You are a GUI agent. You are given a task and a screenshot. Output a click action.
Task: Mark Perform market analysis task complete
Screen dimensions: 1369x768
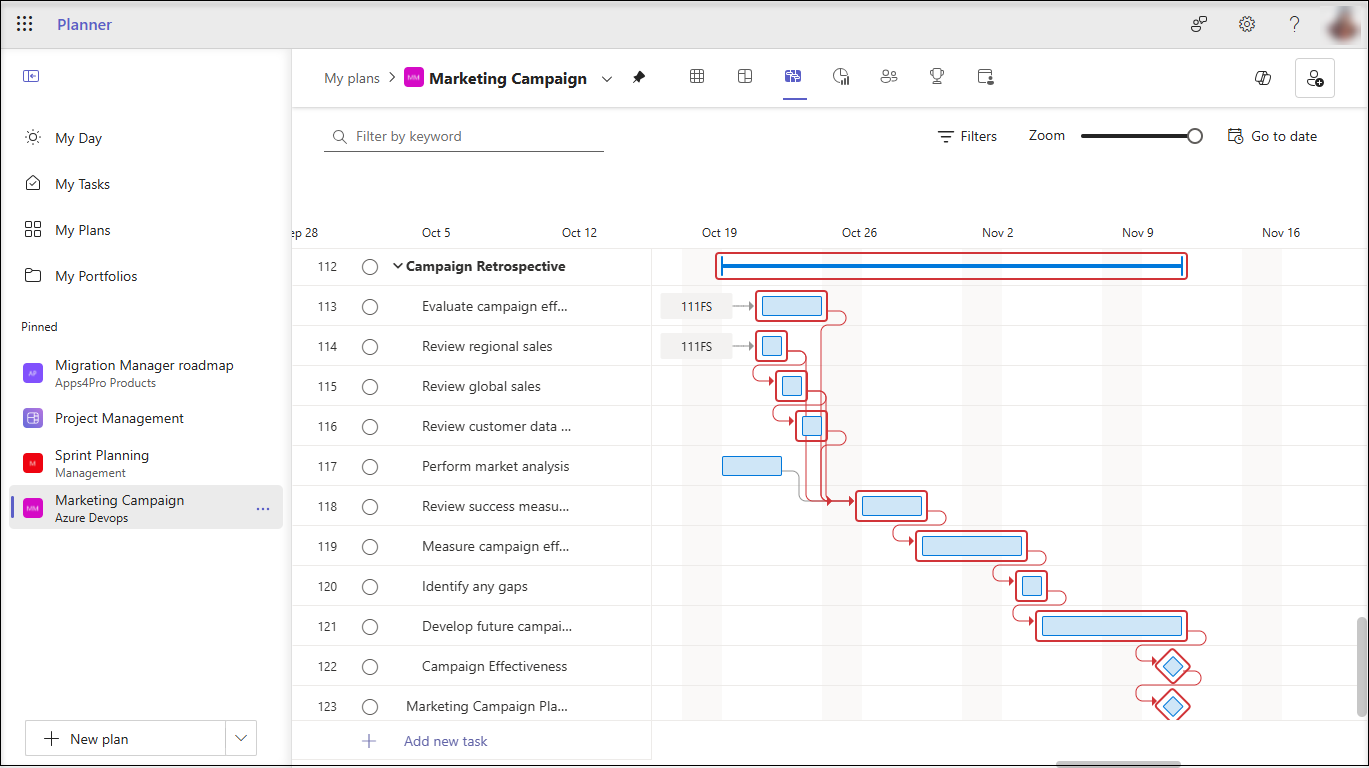point(370,467)
